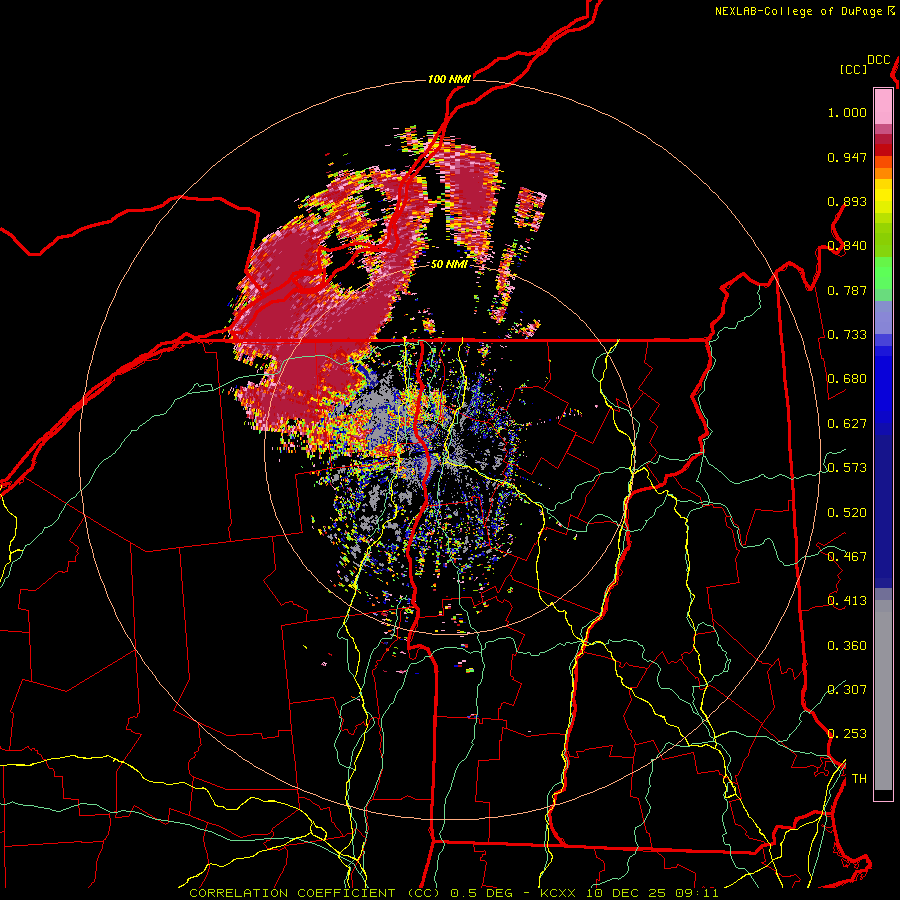
Task: Click the 0.733 scale value
Action: (847, 335)
